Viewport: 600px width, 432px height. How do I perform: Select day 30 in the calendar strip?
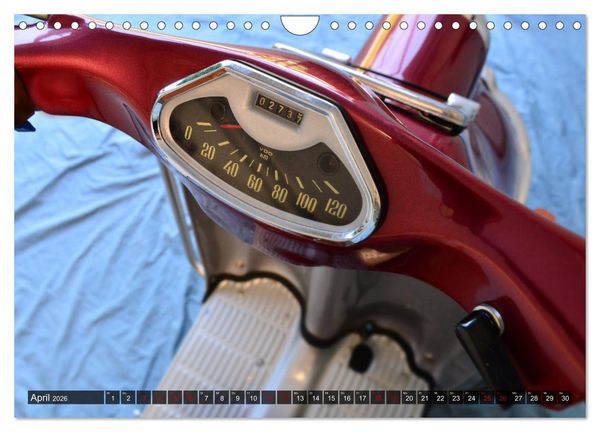[565, 398]
